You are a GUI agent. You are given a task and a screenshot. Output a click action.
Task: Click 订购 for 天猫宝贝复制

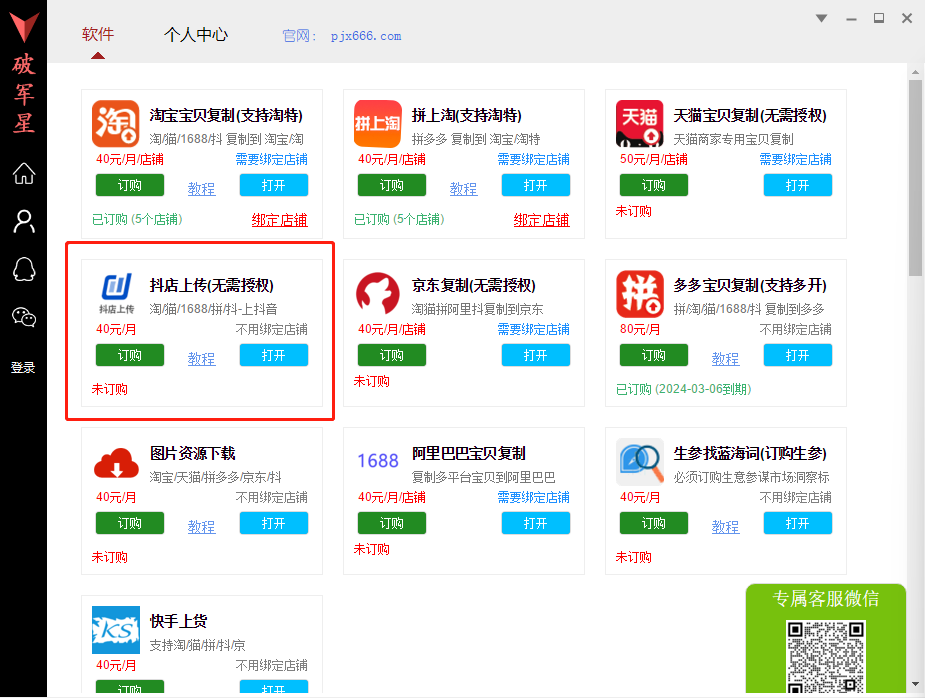tap(654, 185)
